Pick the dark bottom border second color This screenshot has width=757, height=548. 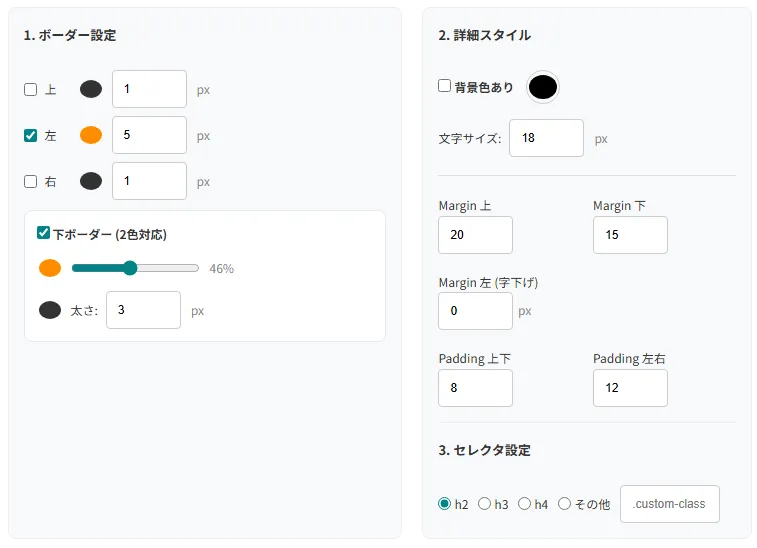50,310
